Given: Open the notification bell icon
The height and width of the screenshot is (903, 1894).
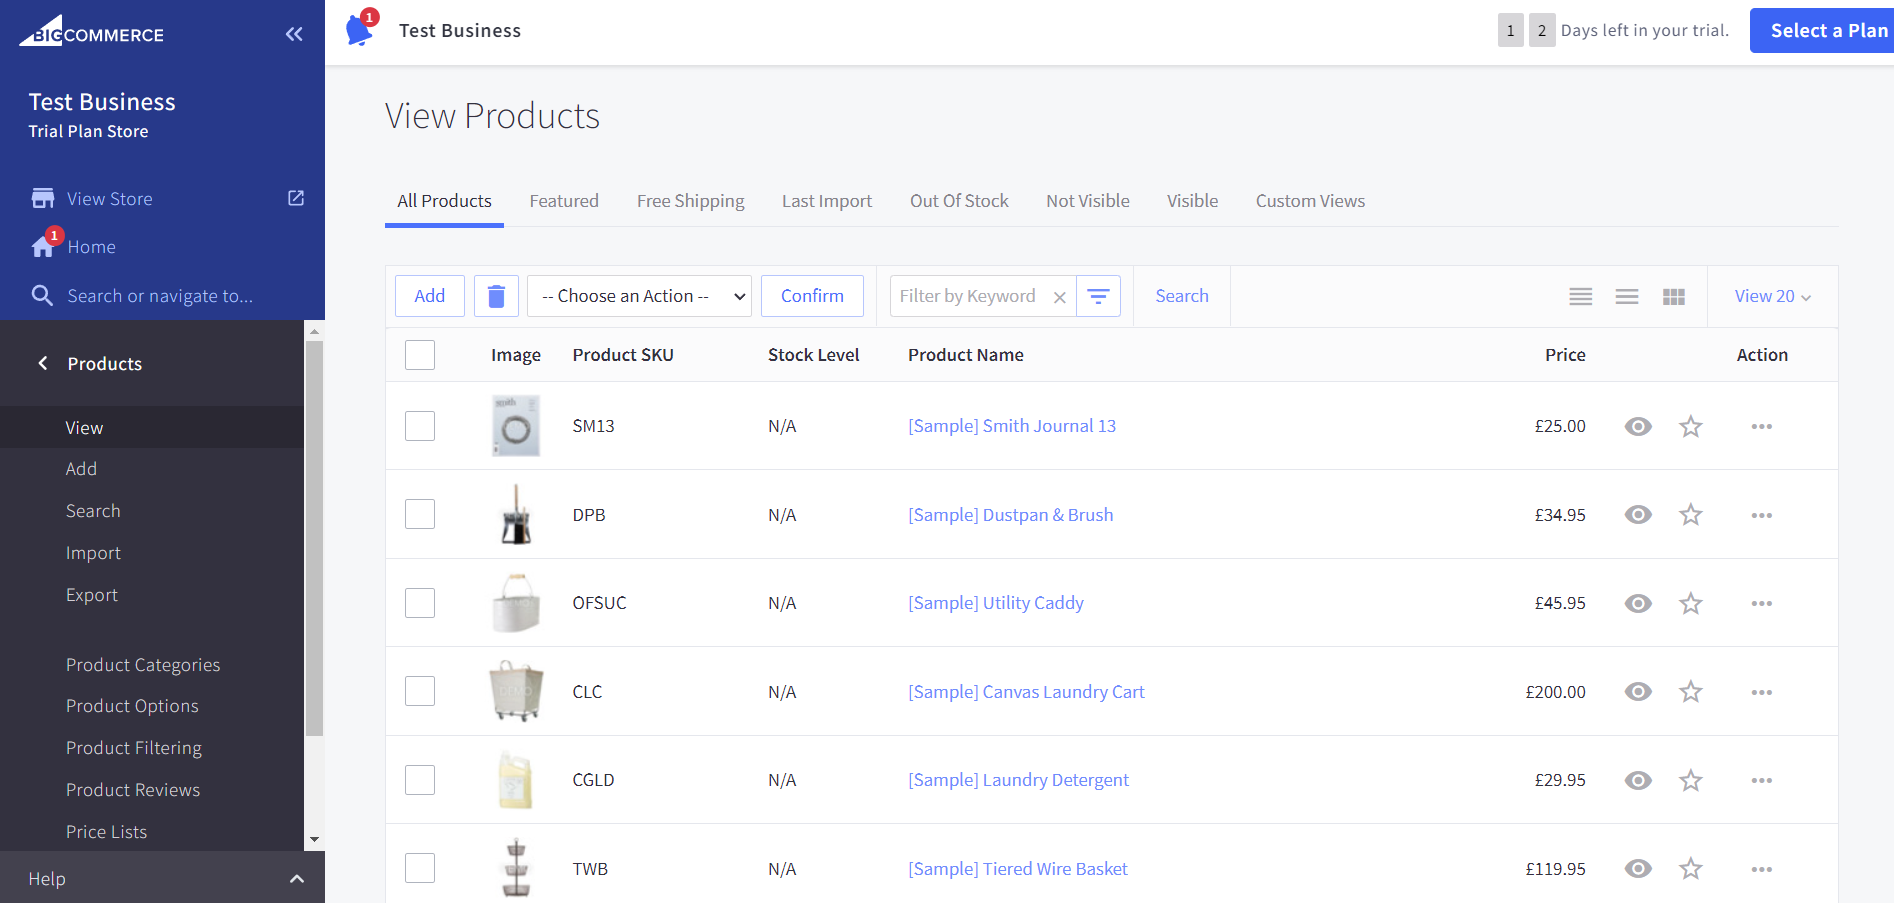Looking at the screenshot, I should click(358, 30).
